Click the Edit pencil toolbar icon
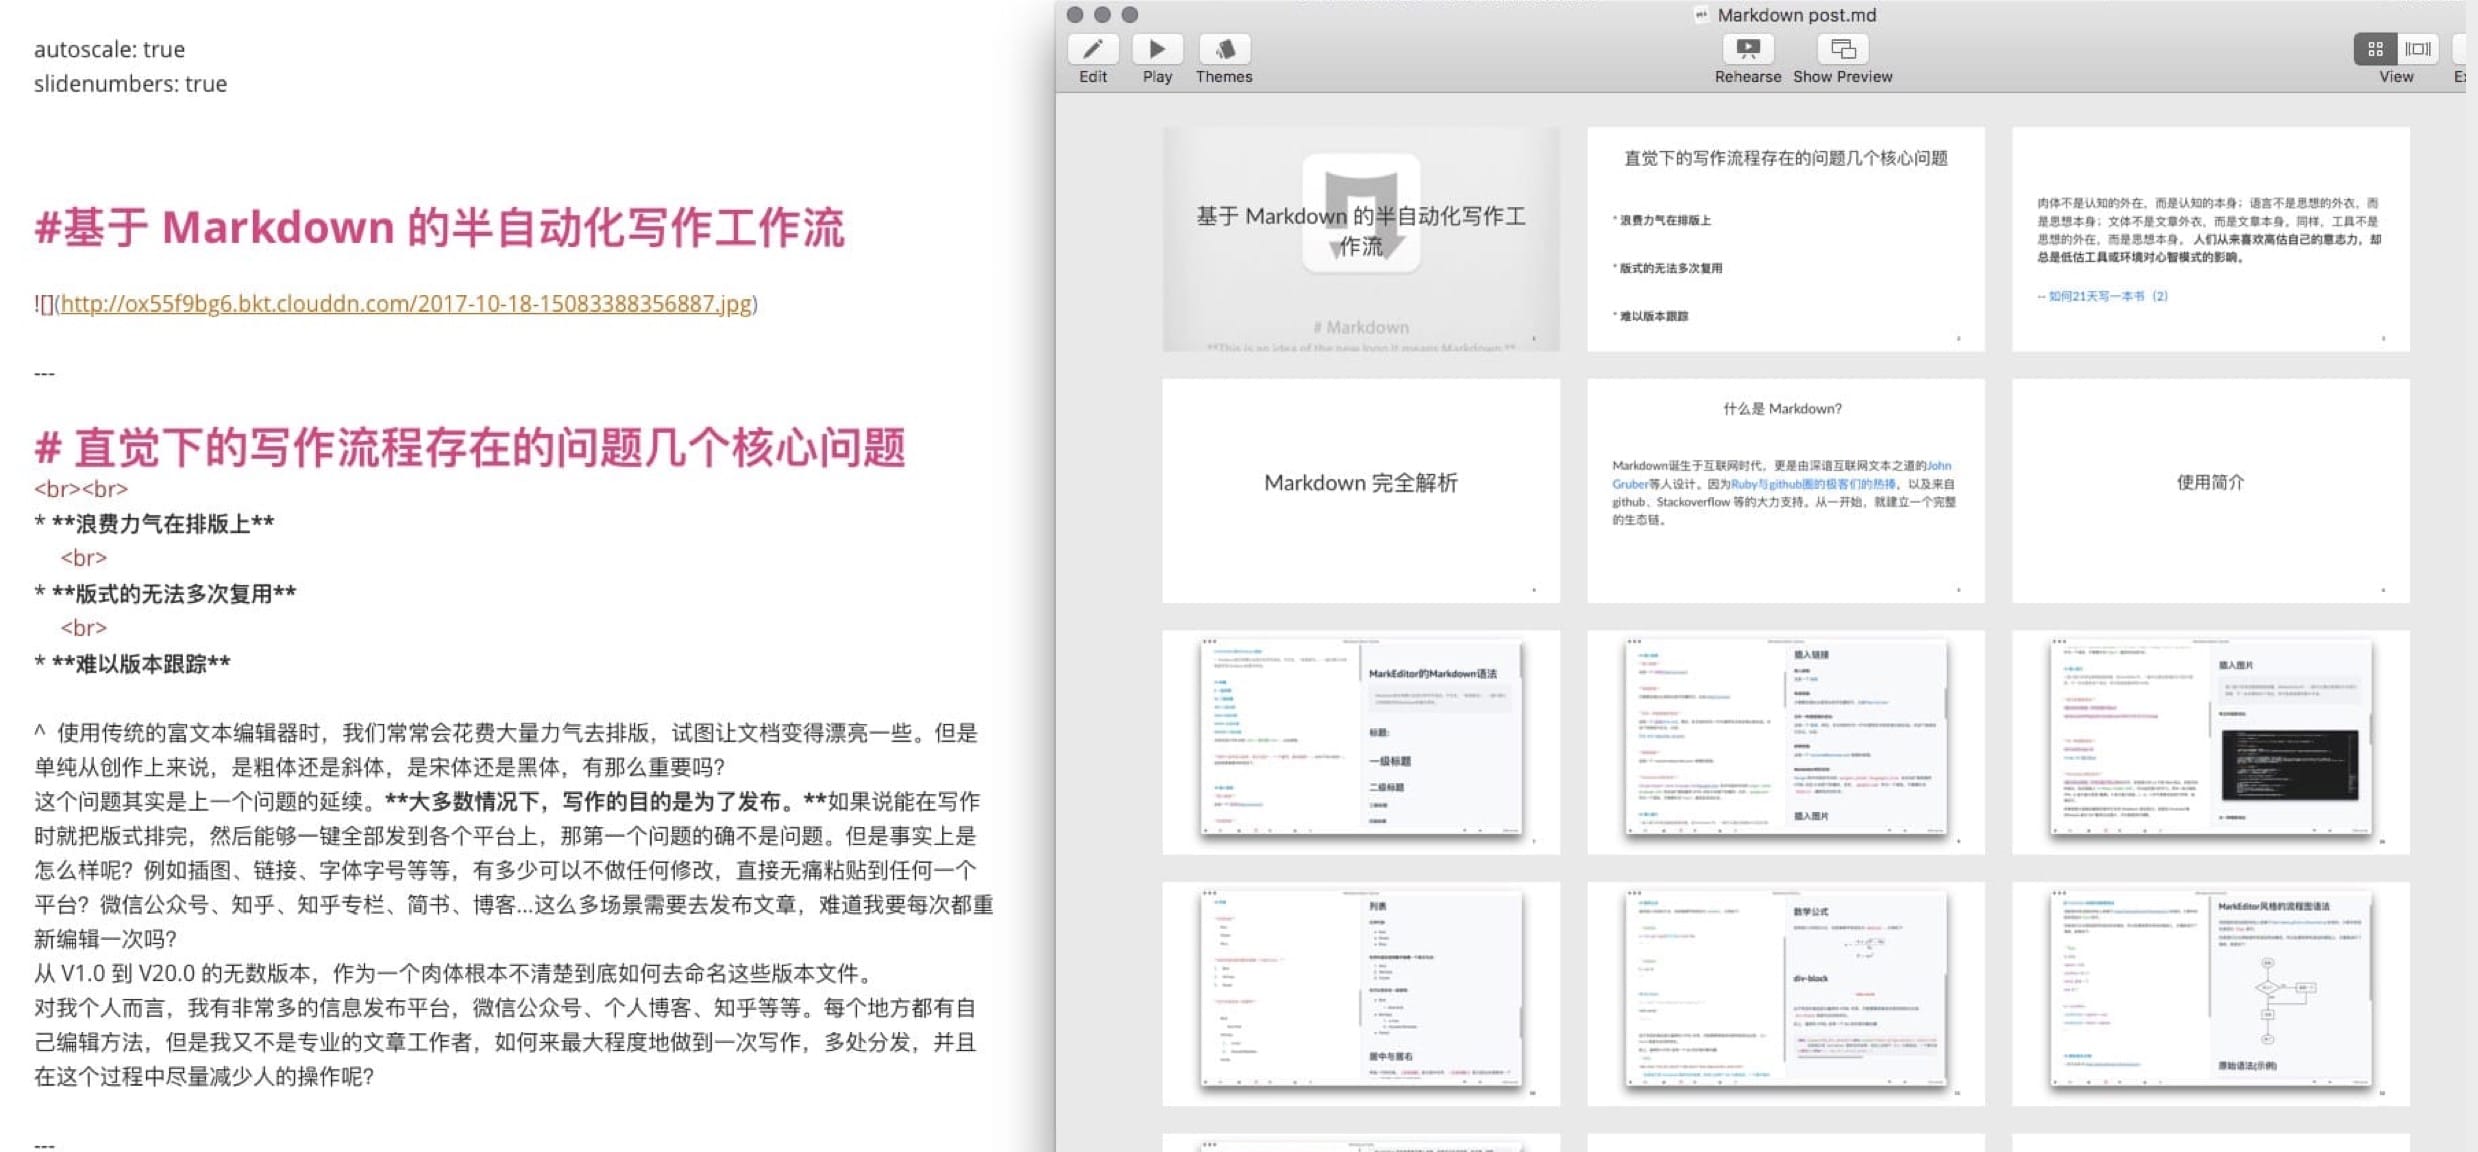 [x=1092, y=49]
